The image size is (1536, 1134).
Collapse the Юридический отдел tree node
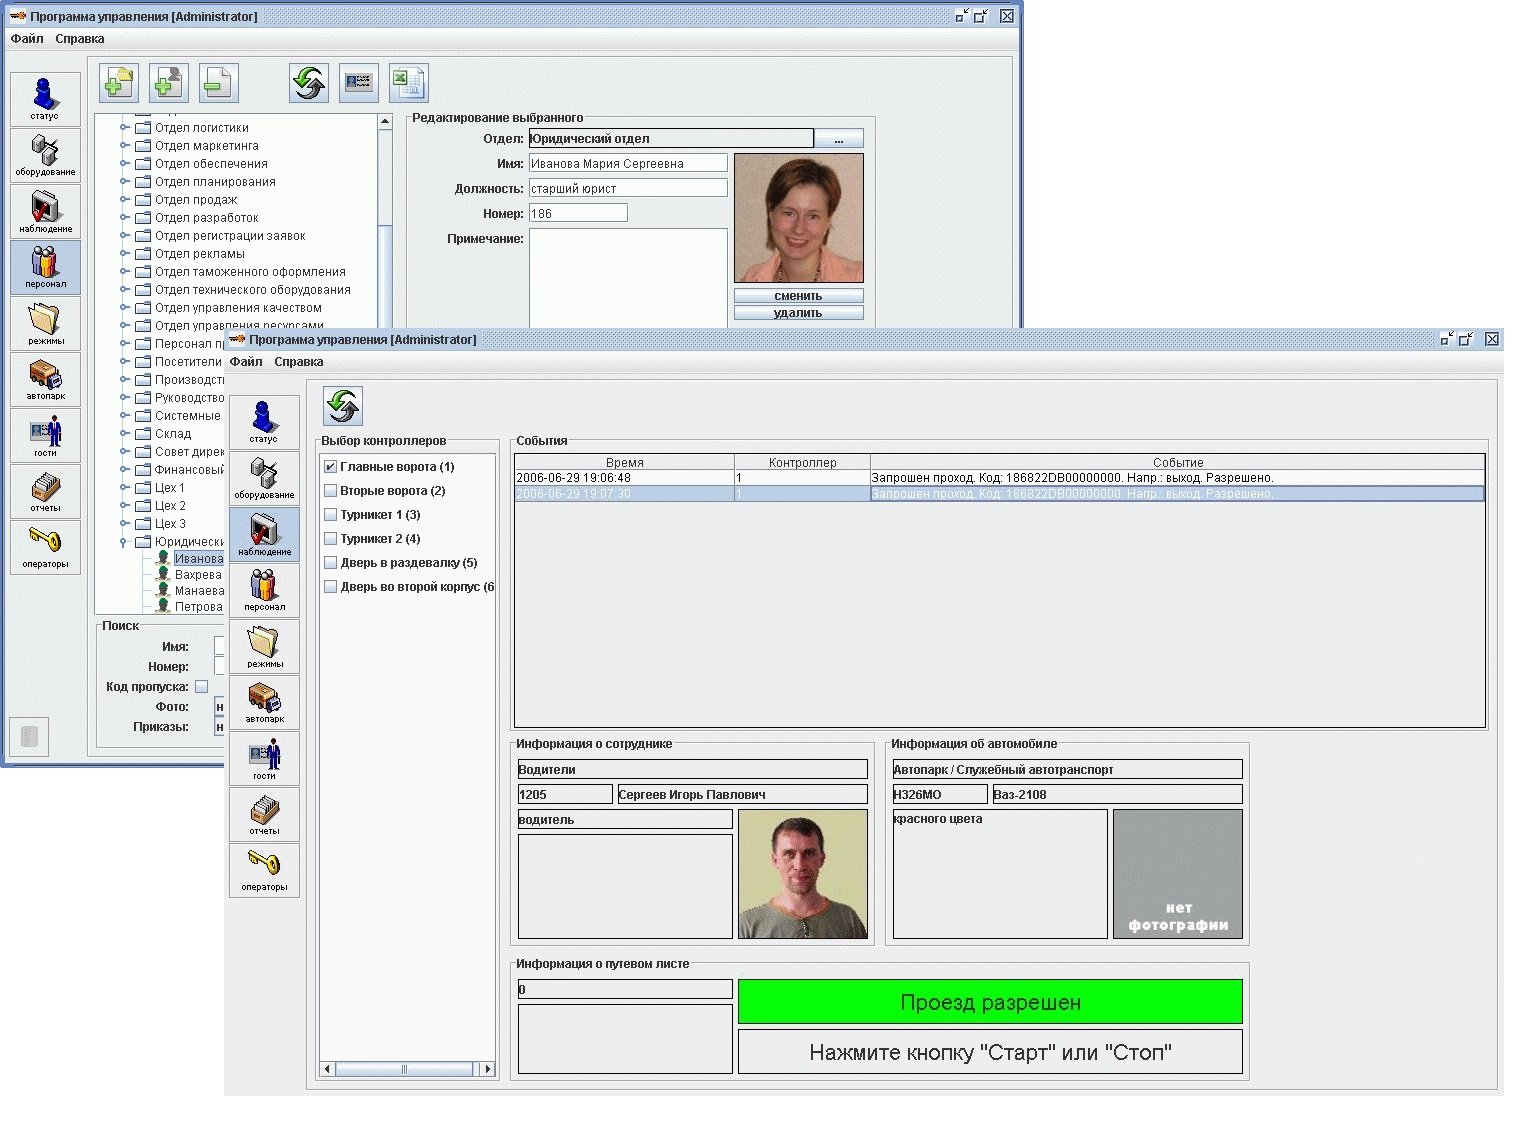tap(125, 542)
